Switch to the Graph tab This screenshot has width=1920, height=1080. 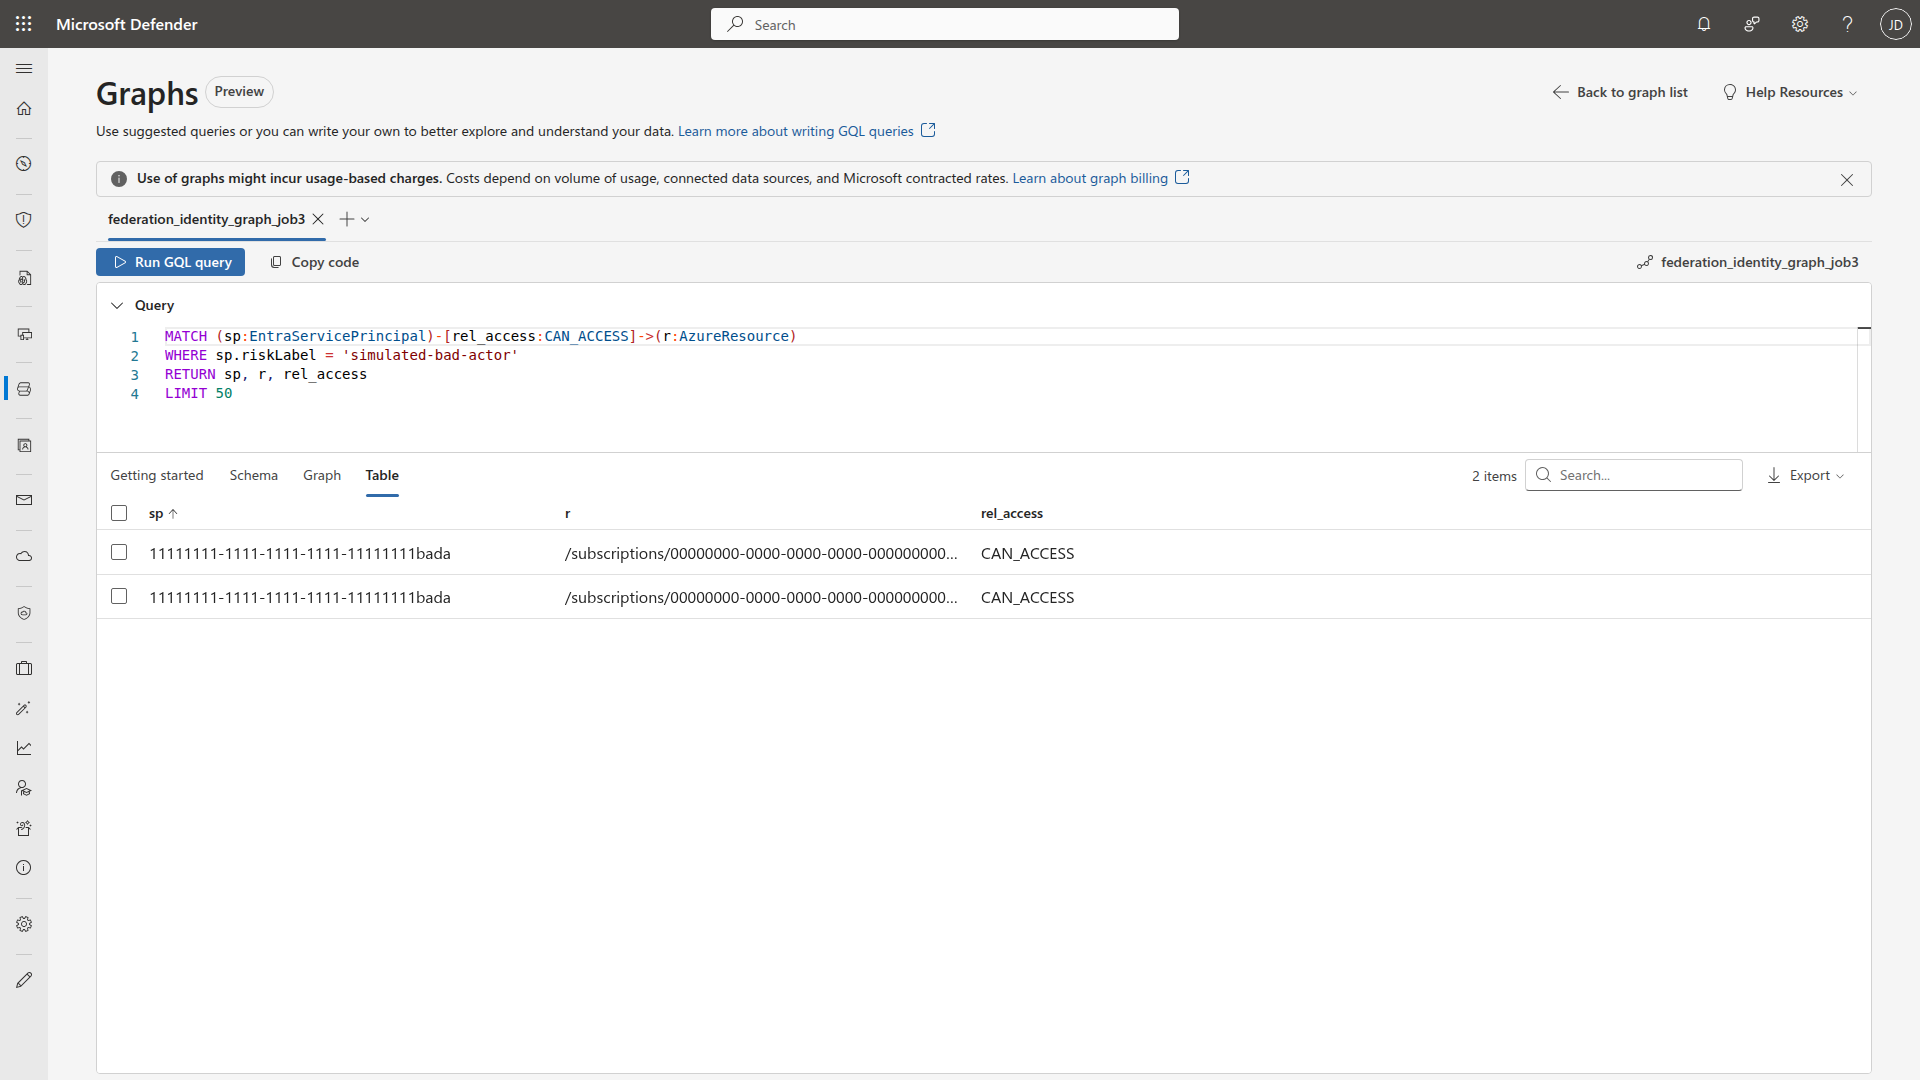tap(321, 475)
